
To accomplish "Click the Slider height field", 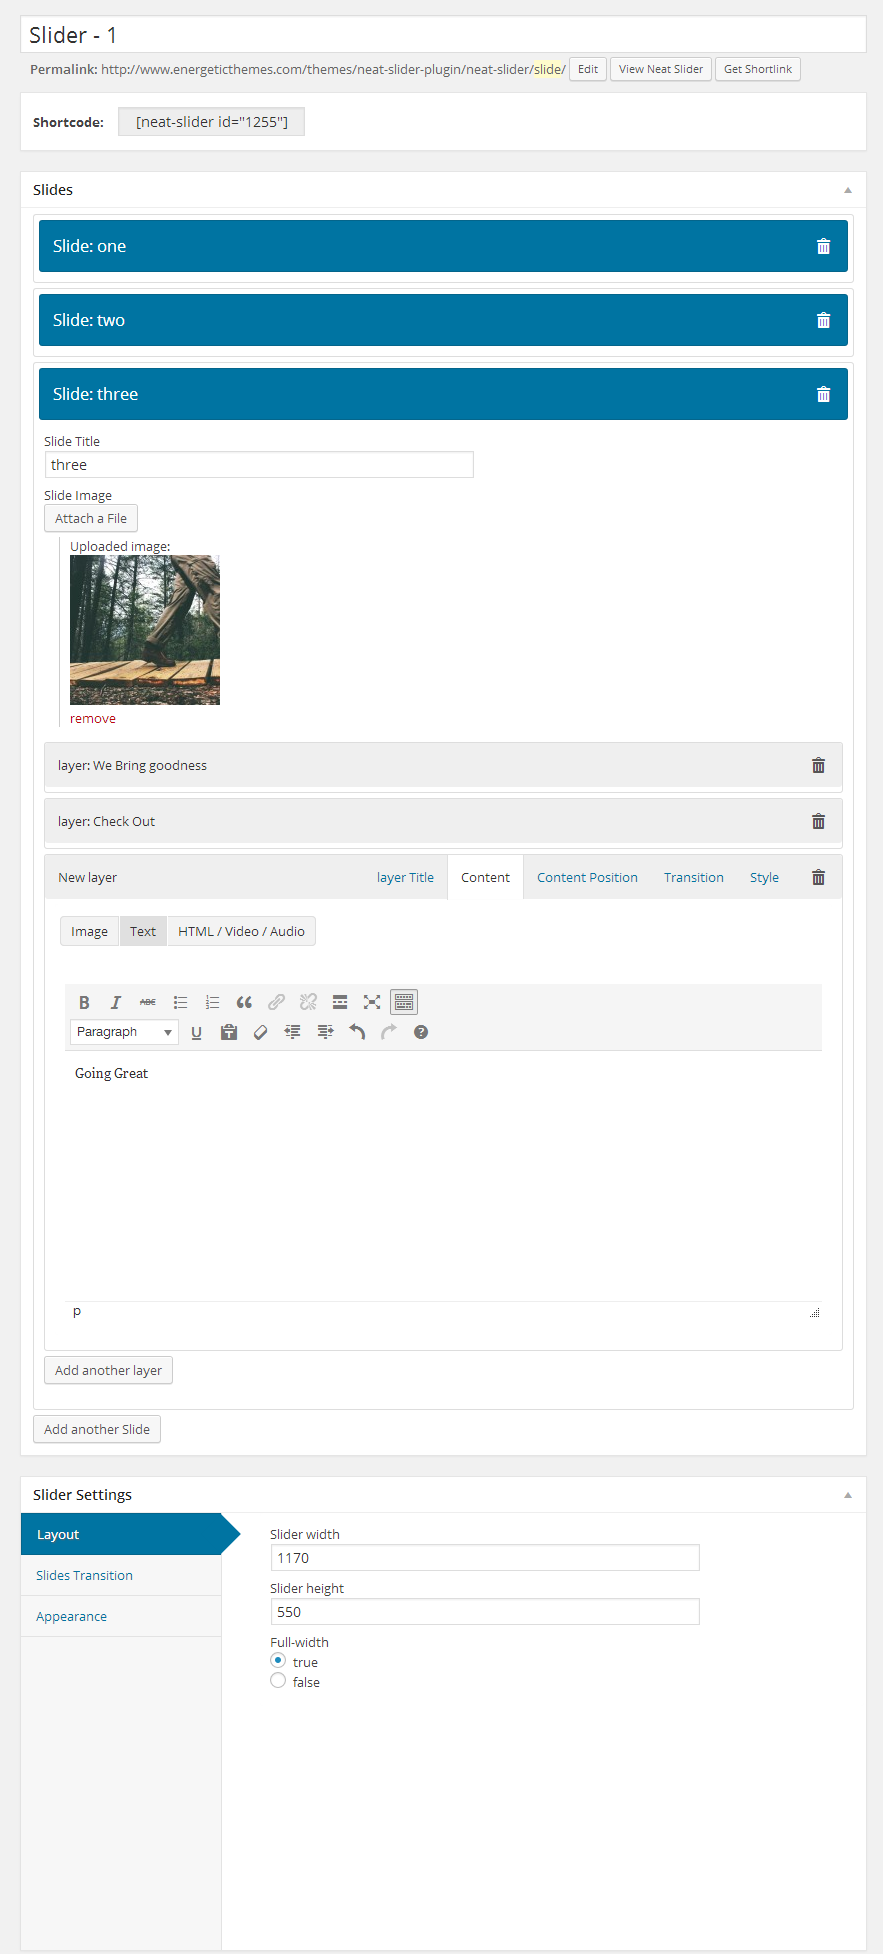I will pos(485,1612).
